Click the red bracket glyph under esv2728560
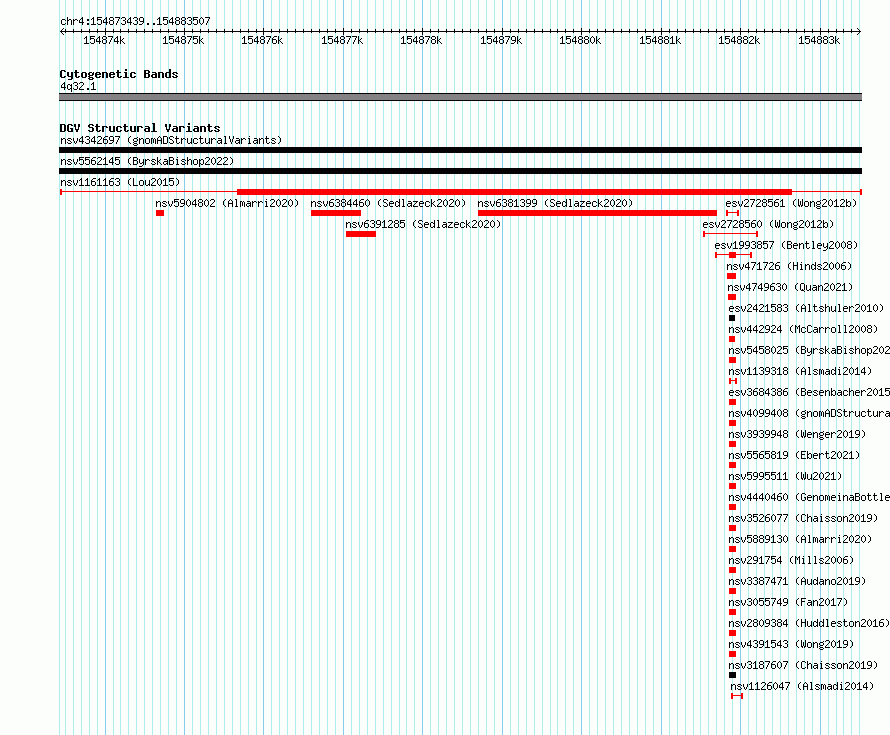This screenshot has width=890, height=735. (731, 234)
